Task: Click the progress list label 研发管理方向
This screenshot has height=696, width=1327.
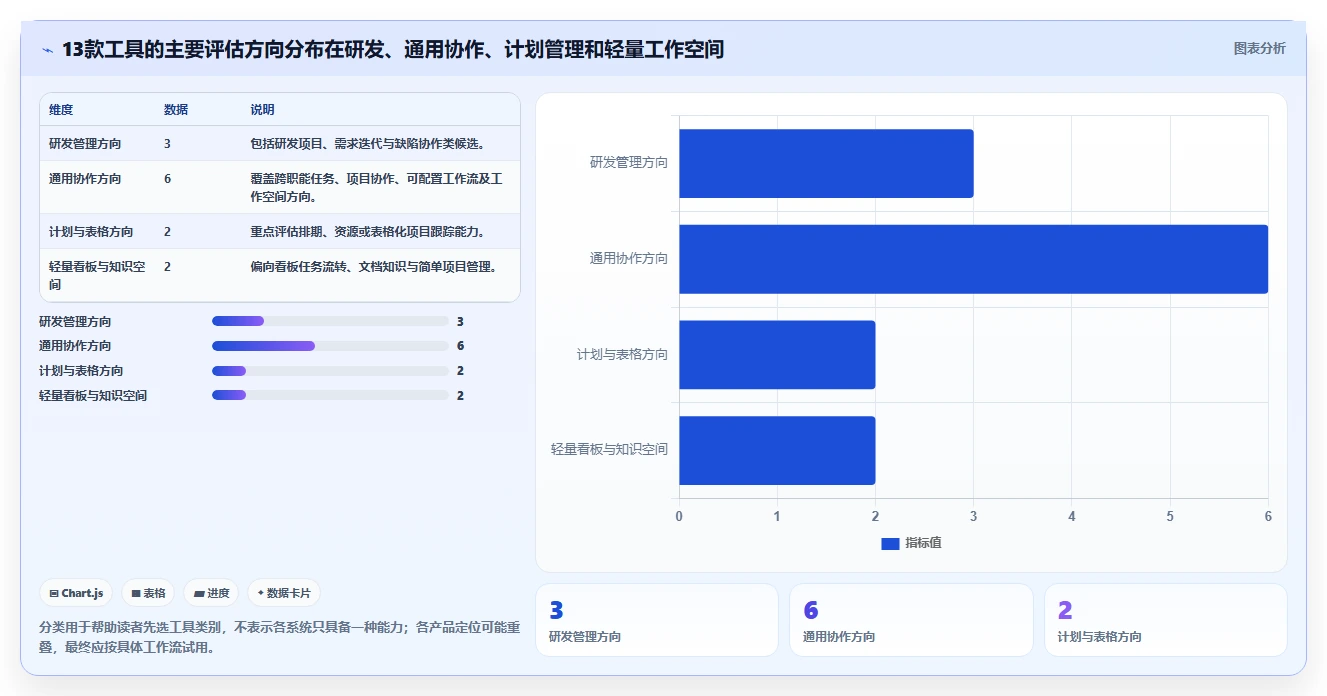Action: pos(75,321)
